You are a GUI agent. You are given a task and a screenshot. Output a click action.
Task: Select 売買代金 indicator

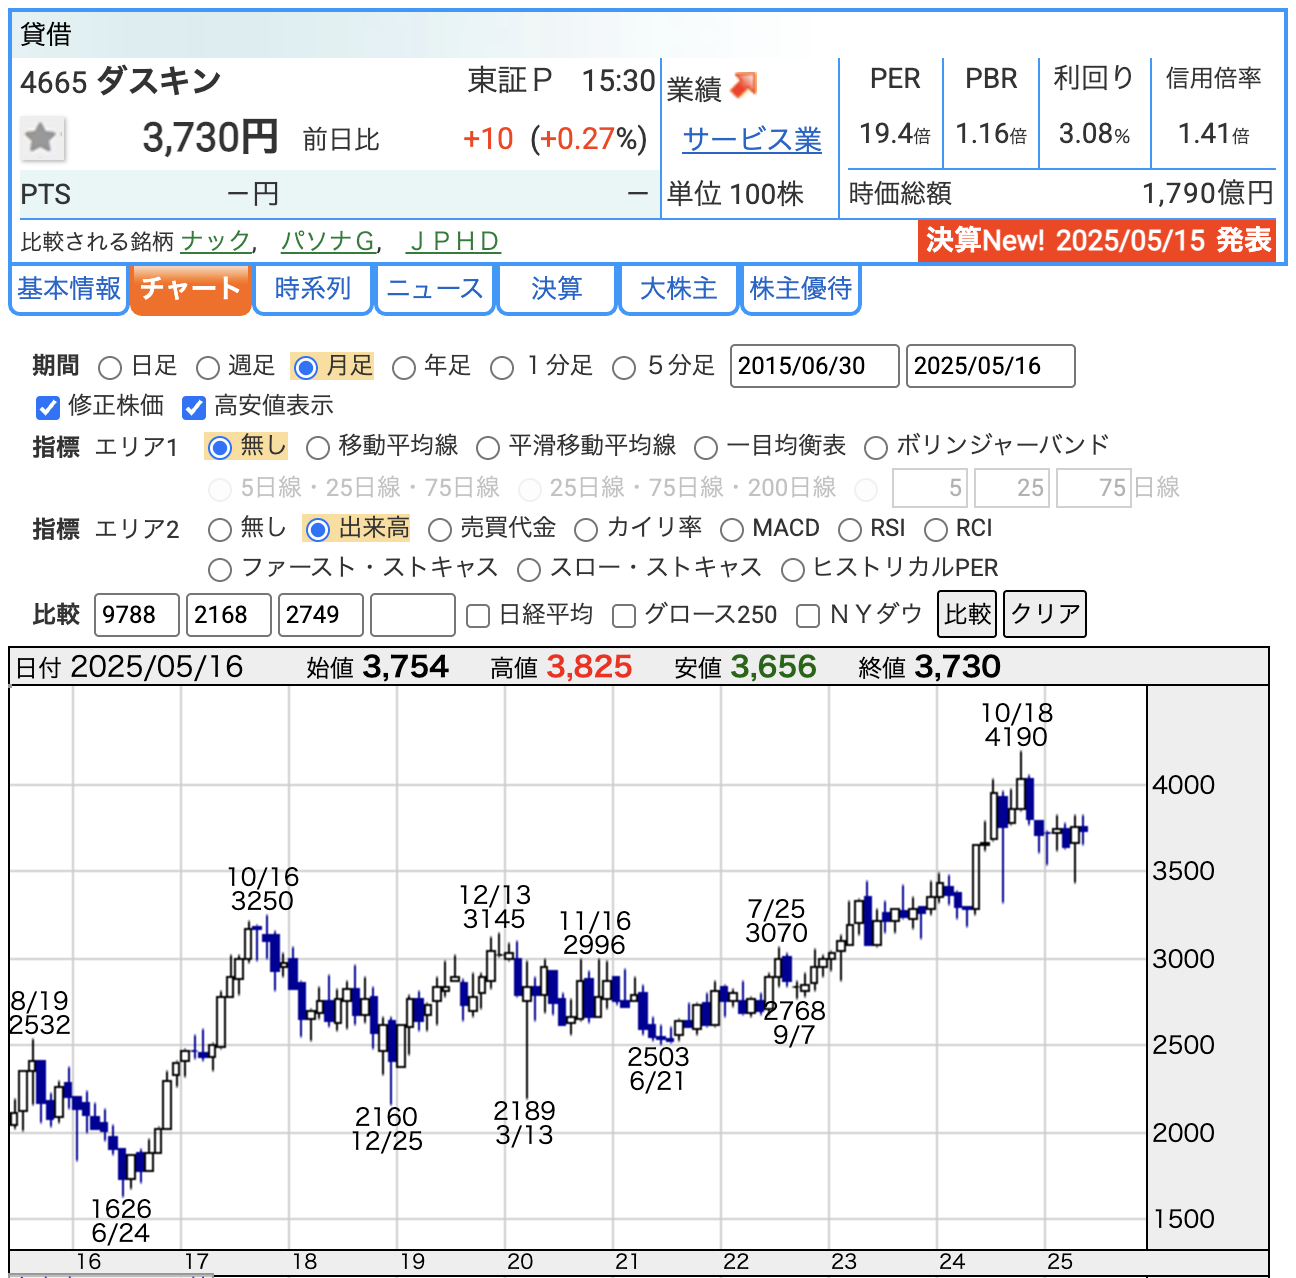coord(440,529)
